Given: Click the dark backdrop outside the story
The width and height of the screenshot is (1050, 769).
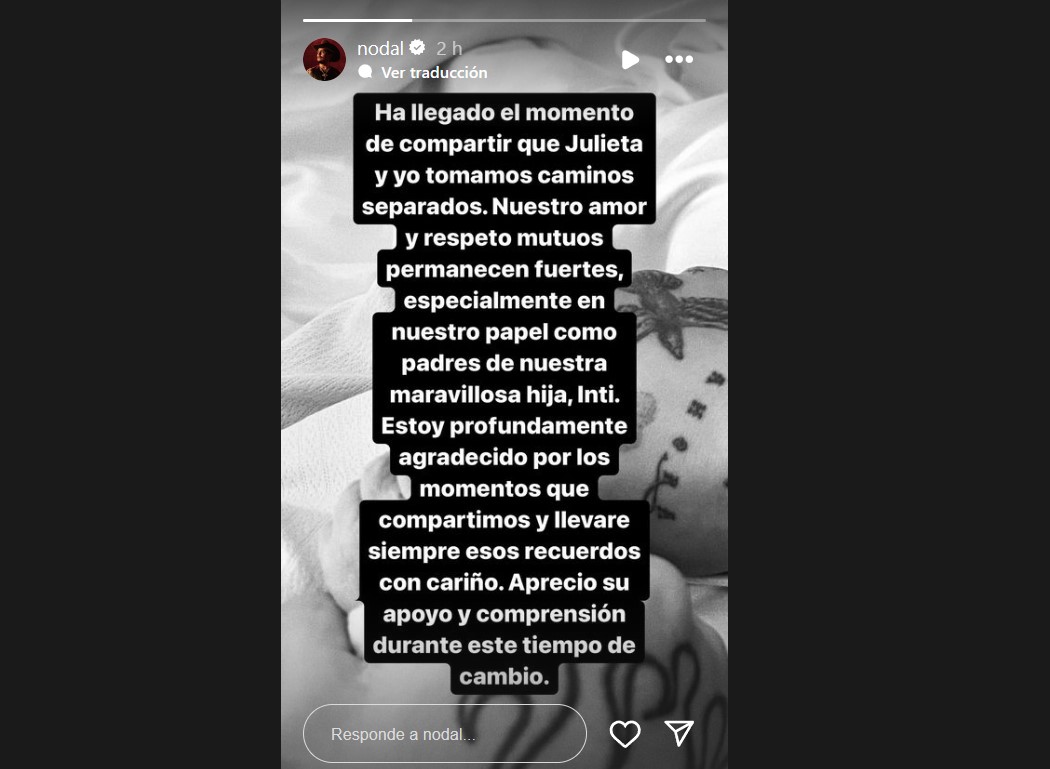Looking at the screenshot, I should click(x=140, y=384).
